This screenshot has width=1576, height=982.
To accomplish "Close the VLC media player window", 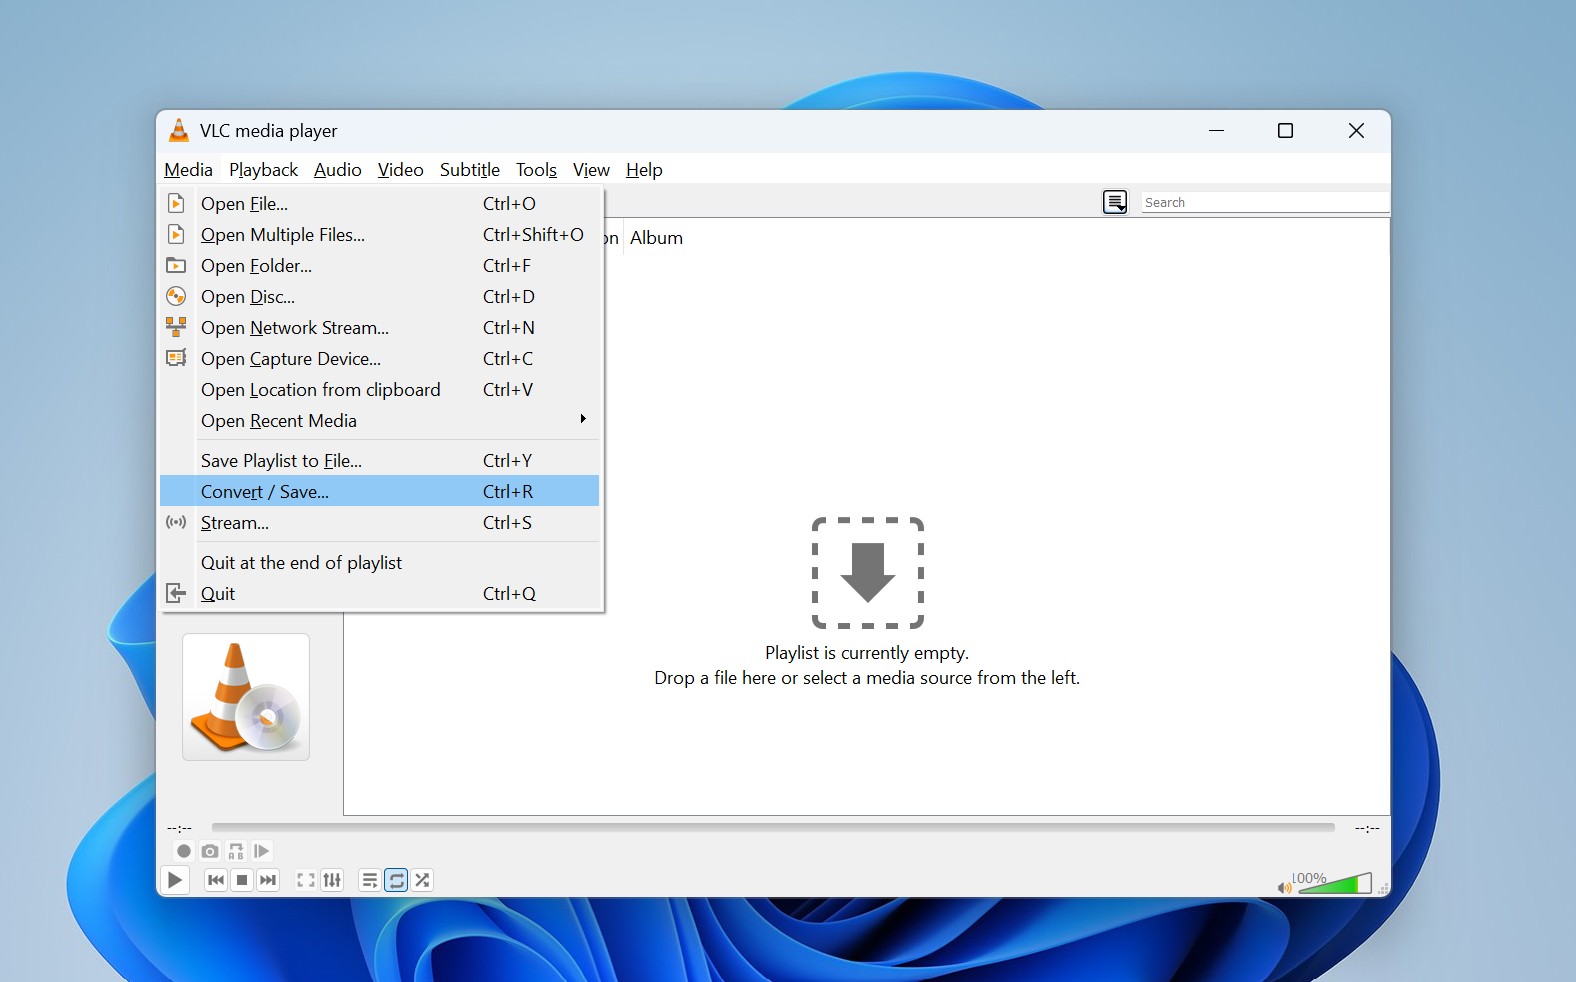I will click(x=1356, y=131).
